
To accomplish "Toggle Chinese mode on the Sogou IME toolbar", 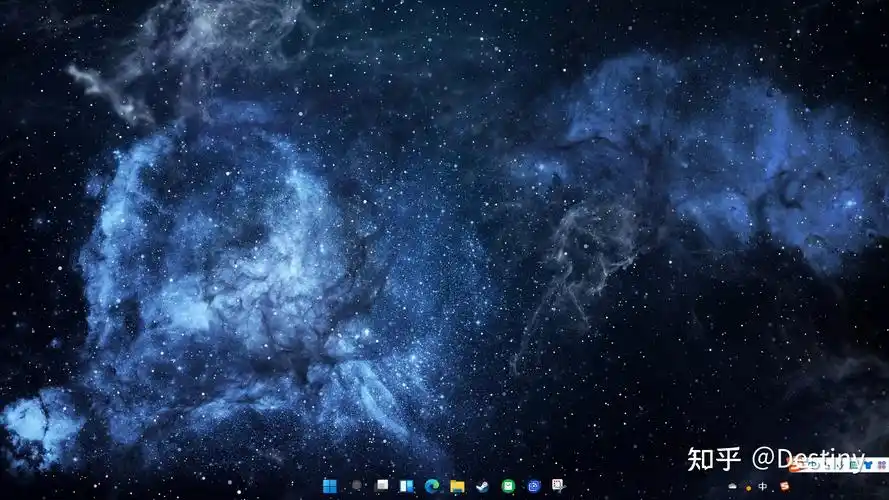I will tap(814, 465).
